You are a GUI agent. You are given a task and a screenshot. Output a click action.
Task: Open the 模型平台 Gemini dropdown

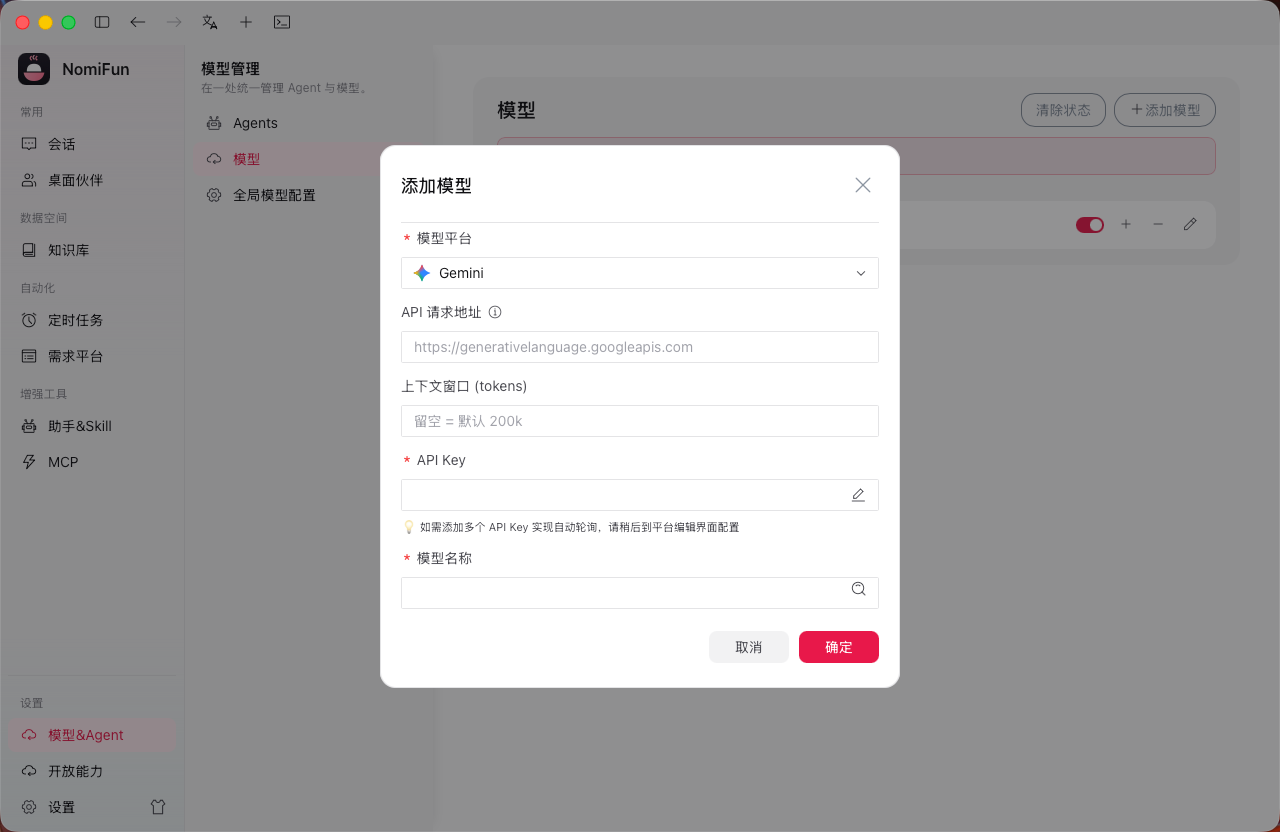click(640, 273)
